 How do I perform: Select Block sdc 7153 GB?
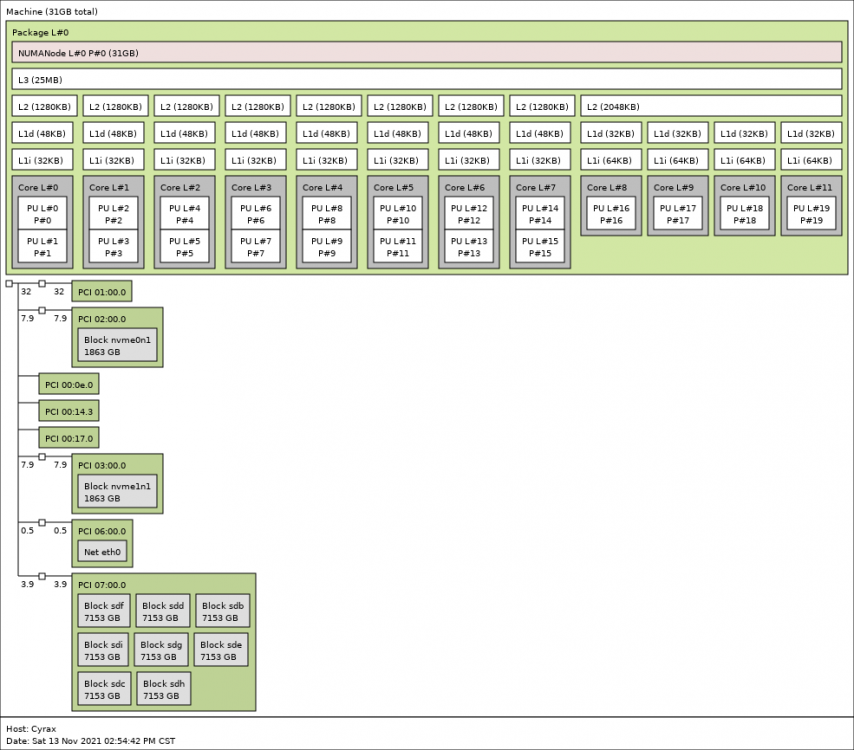point(105,689)
